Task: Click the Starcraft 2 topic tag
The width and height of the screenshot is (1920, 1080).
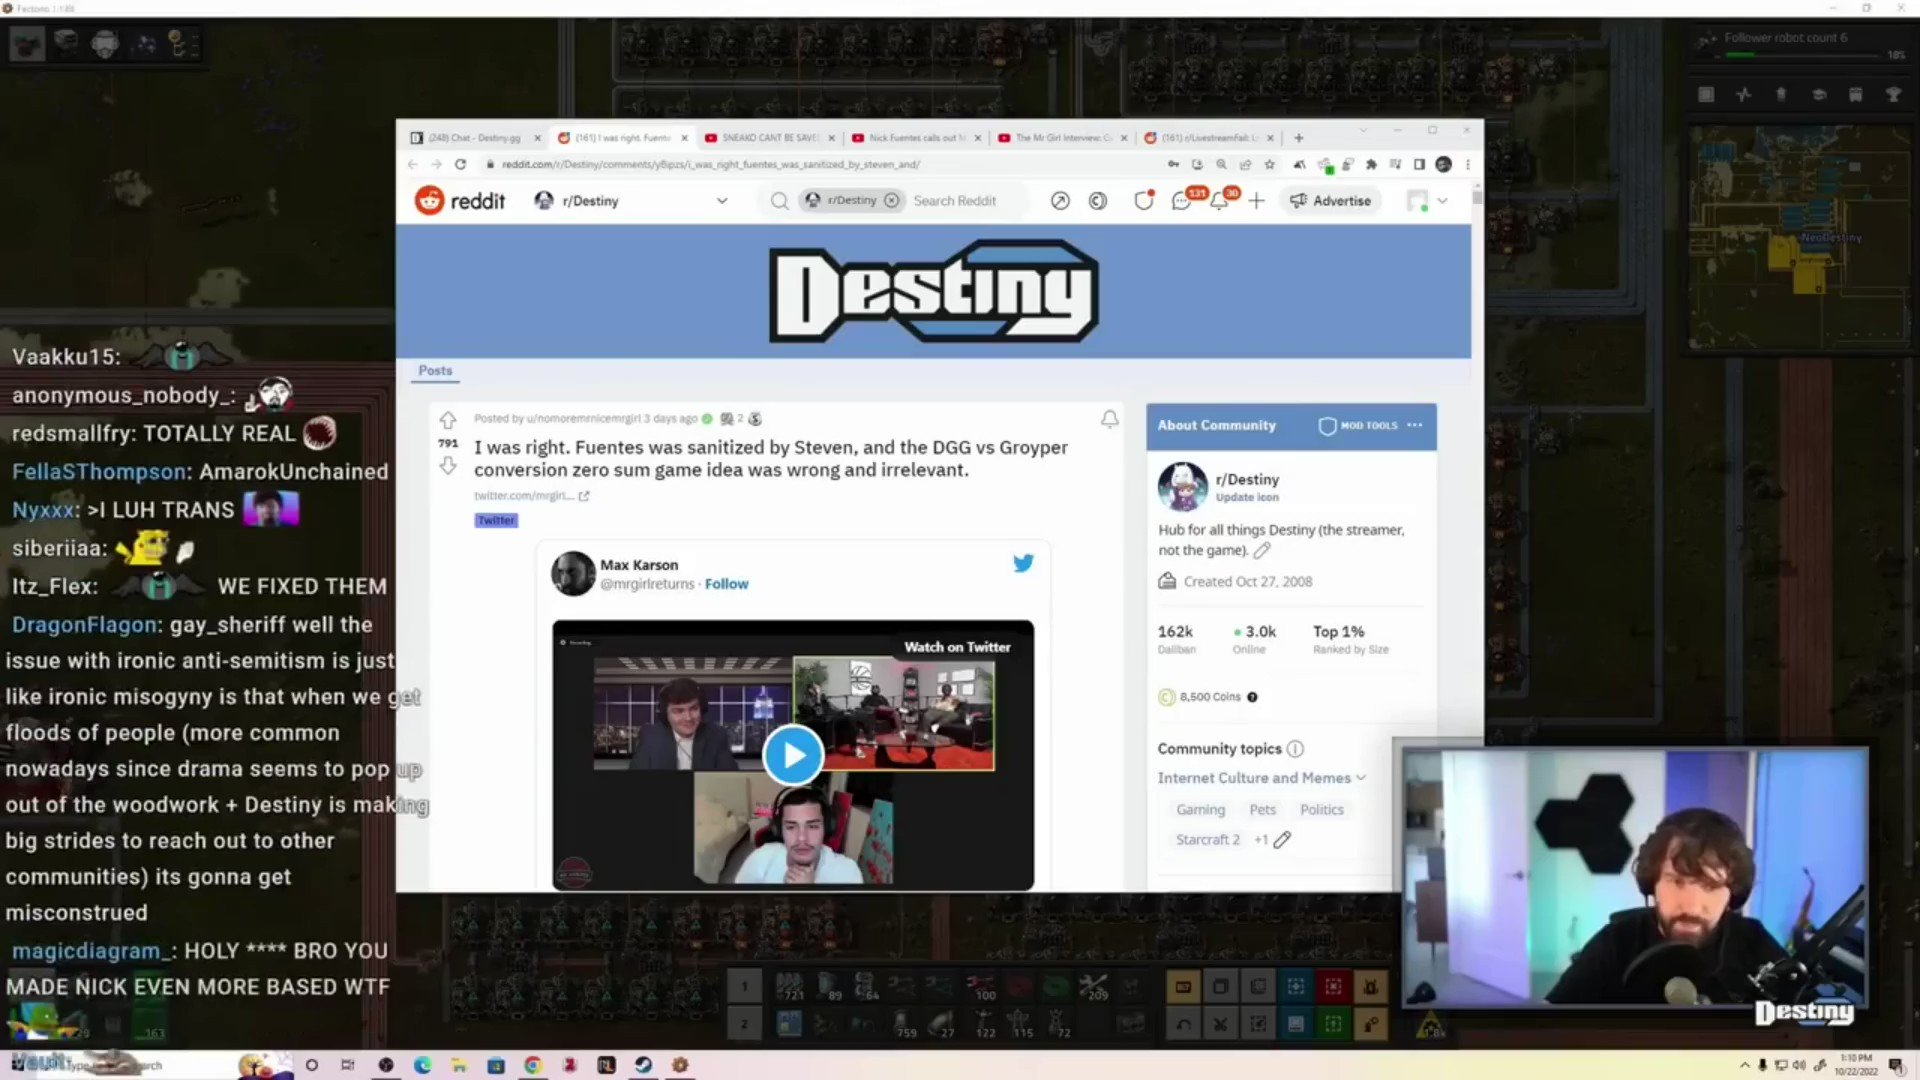Action: [1207, 840]
